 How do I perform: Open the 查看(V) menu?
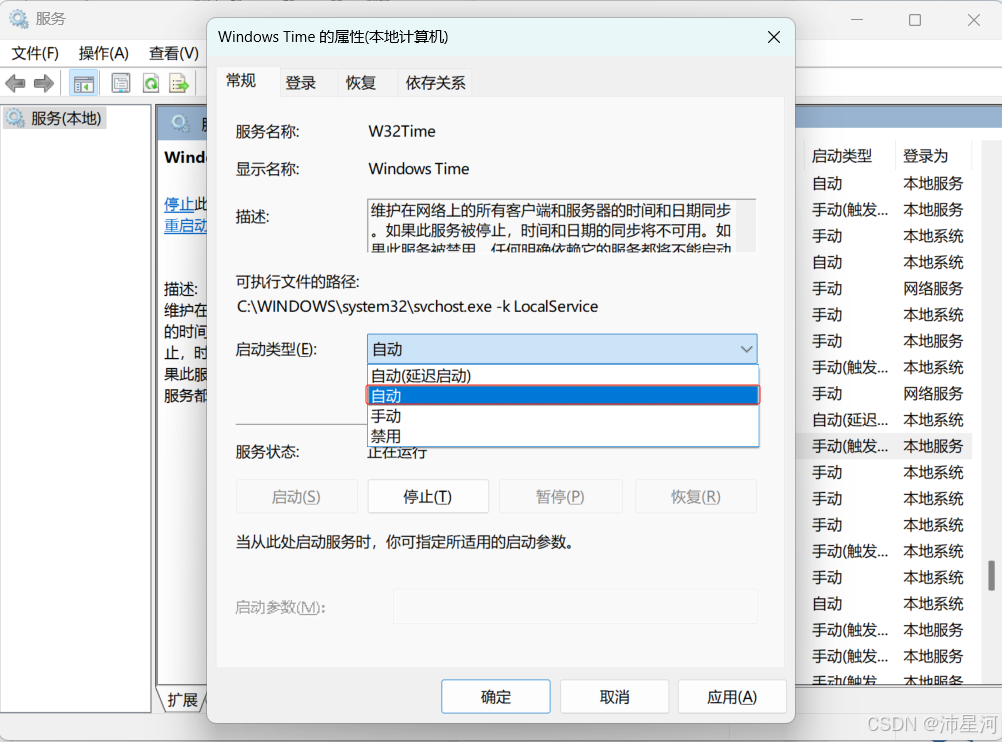[174, 53]
